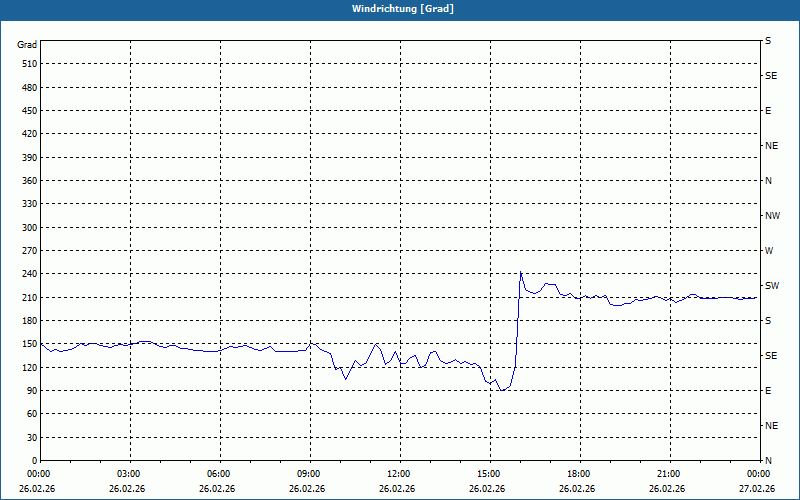Click the 03:00 time label
800x500 pixels.
coord(129,474)
